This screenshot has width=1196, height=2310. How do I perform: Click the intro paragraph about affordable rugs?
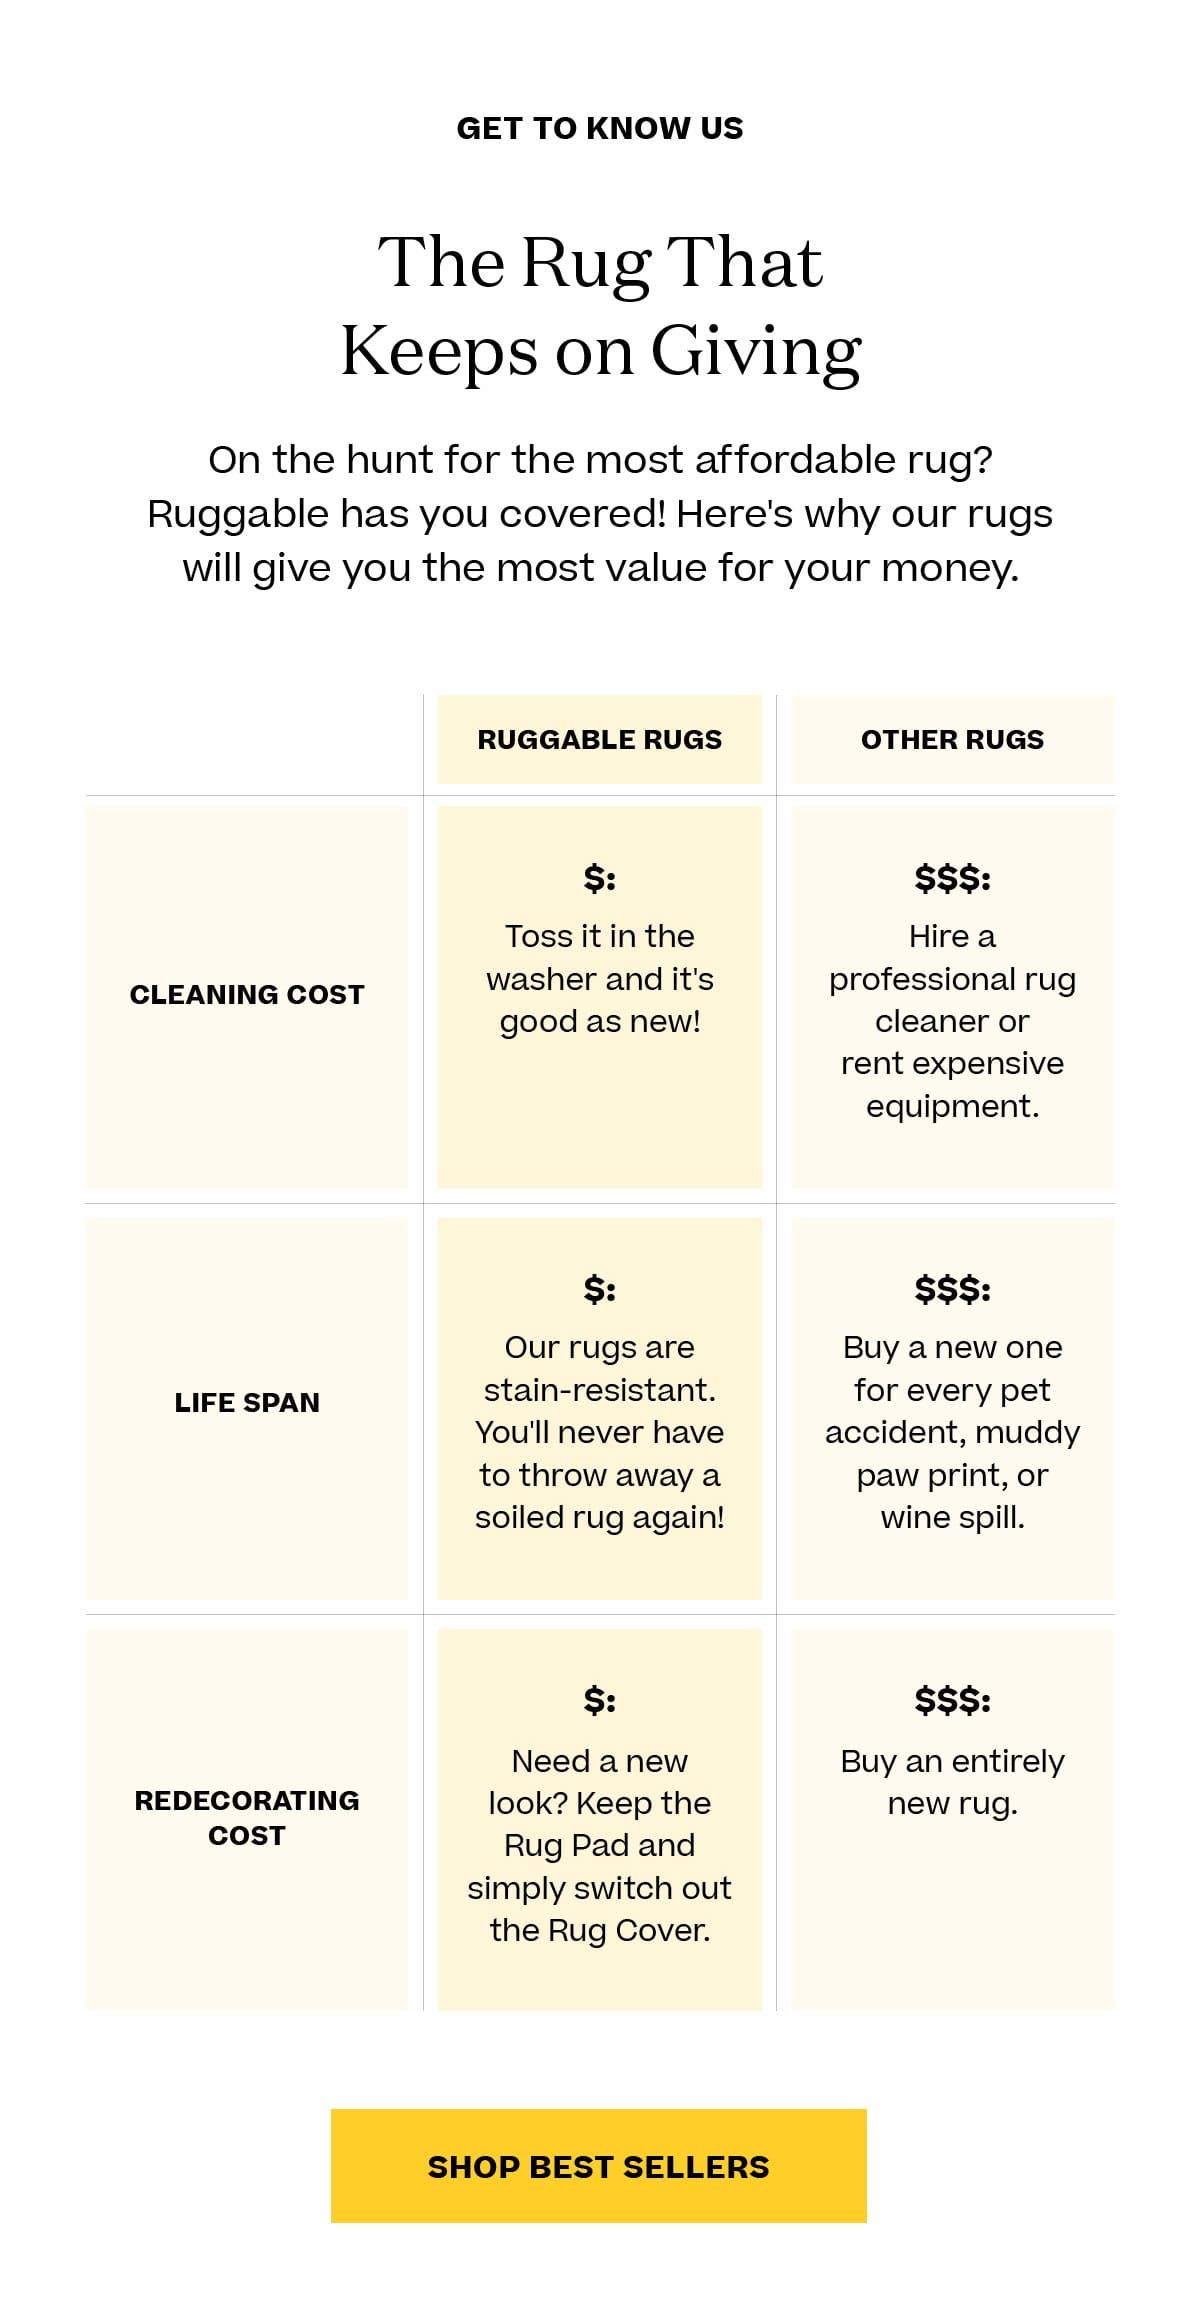click(x=599, y=513)
